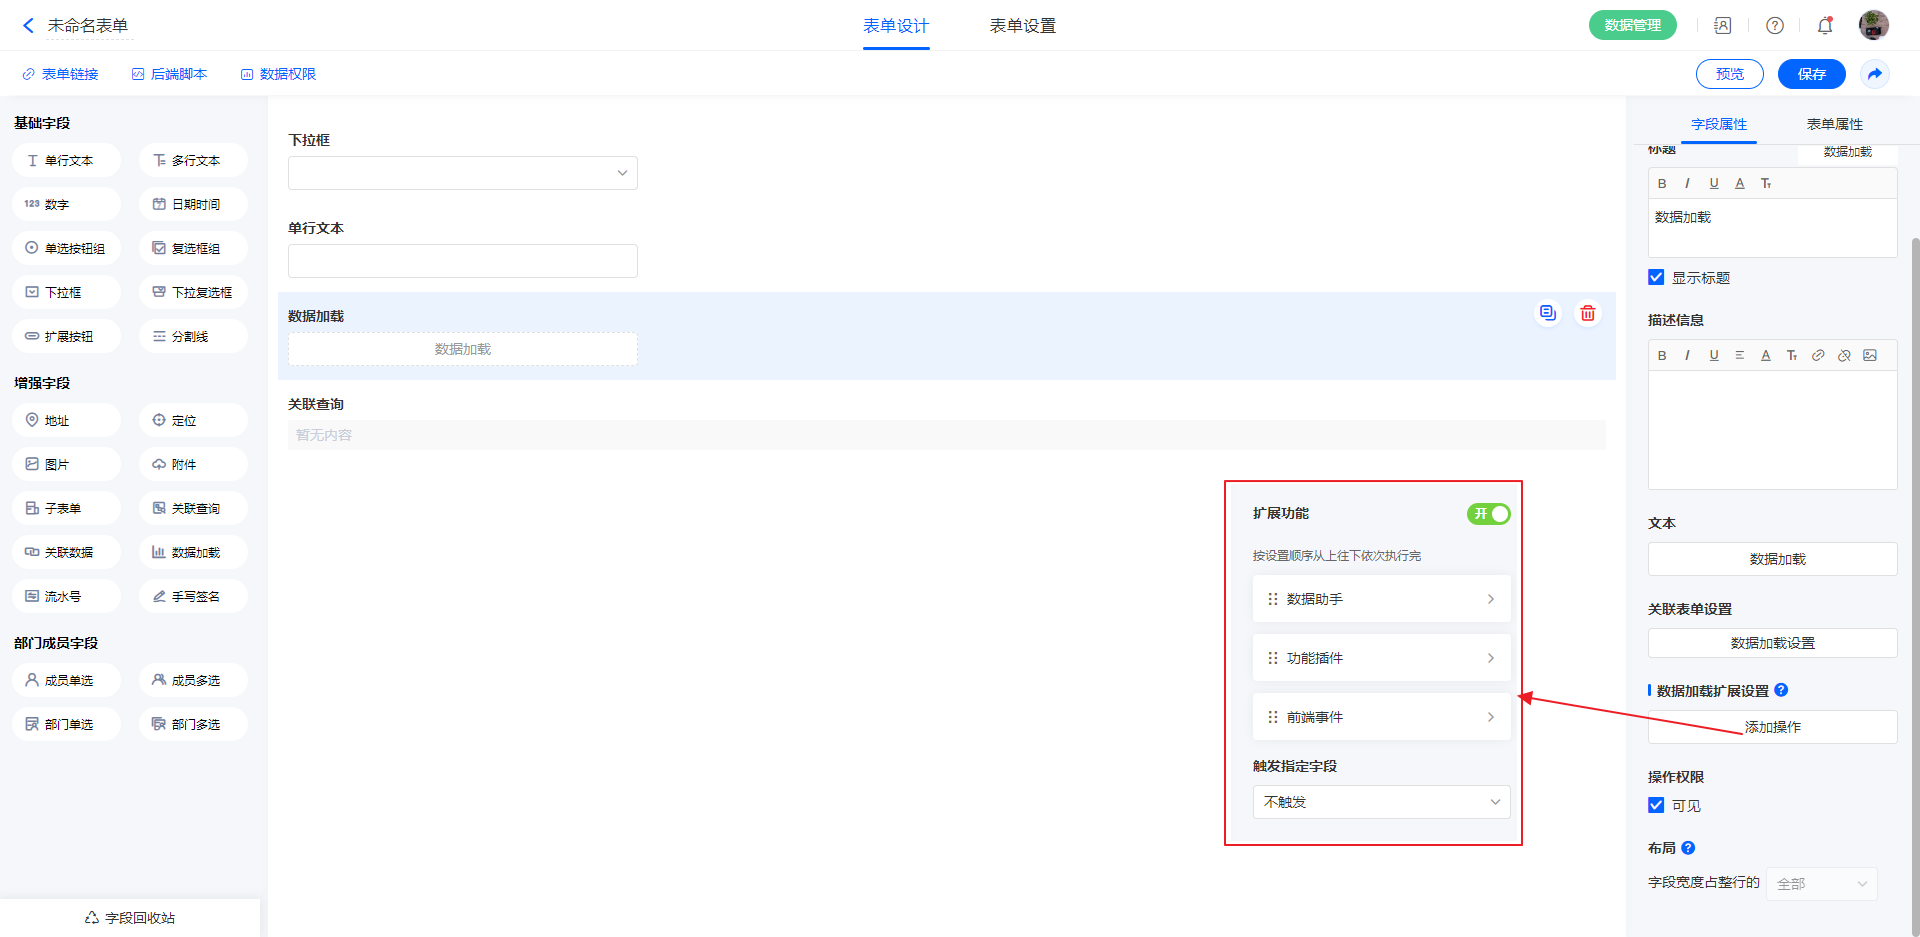Open the 字段宽度 全部 dropdown
Image resolution: width=1920 pixels, height=937 pixels.
[1821, 884]
